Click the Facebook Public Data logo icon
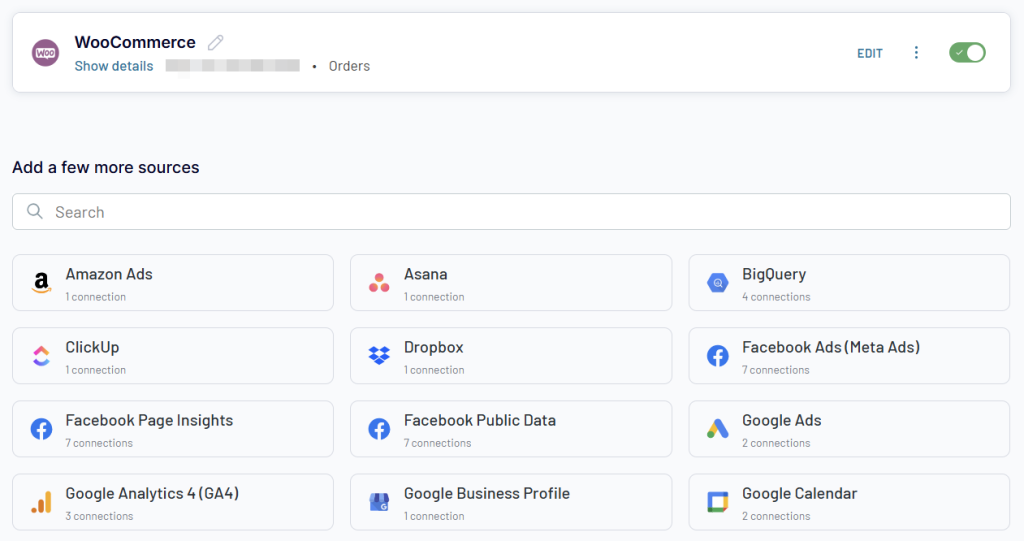 pyautogui.click(x=379, y=429)
